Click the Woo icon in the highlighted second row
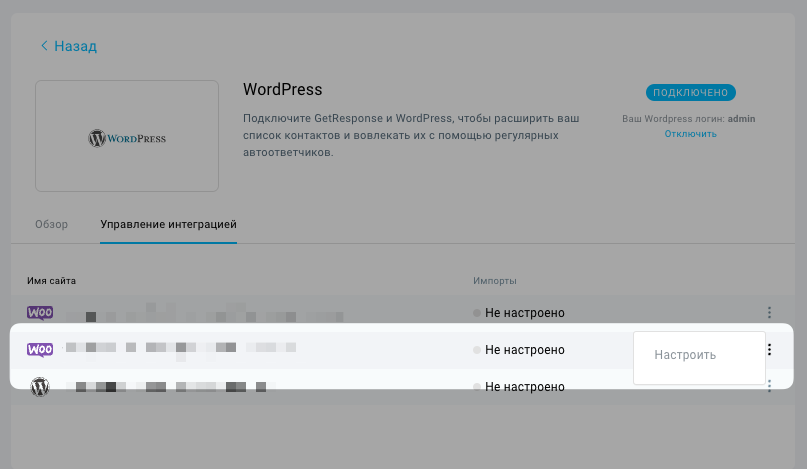The width and height of the screenshot is (807, 469). 40,350
